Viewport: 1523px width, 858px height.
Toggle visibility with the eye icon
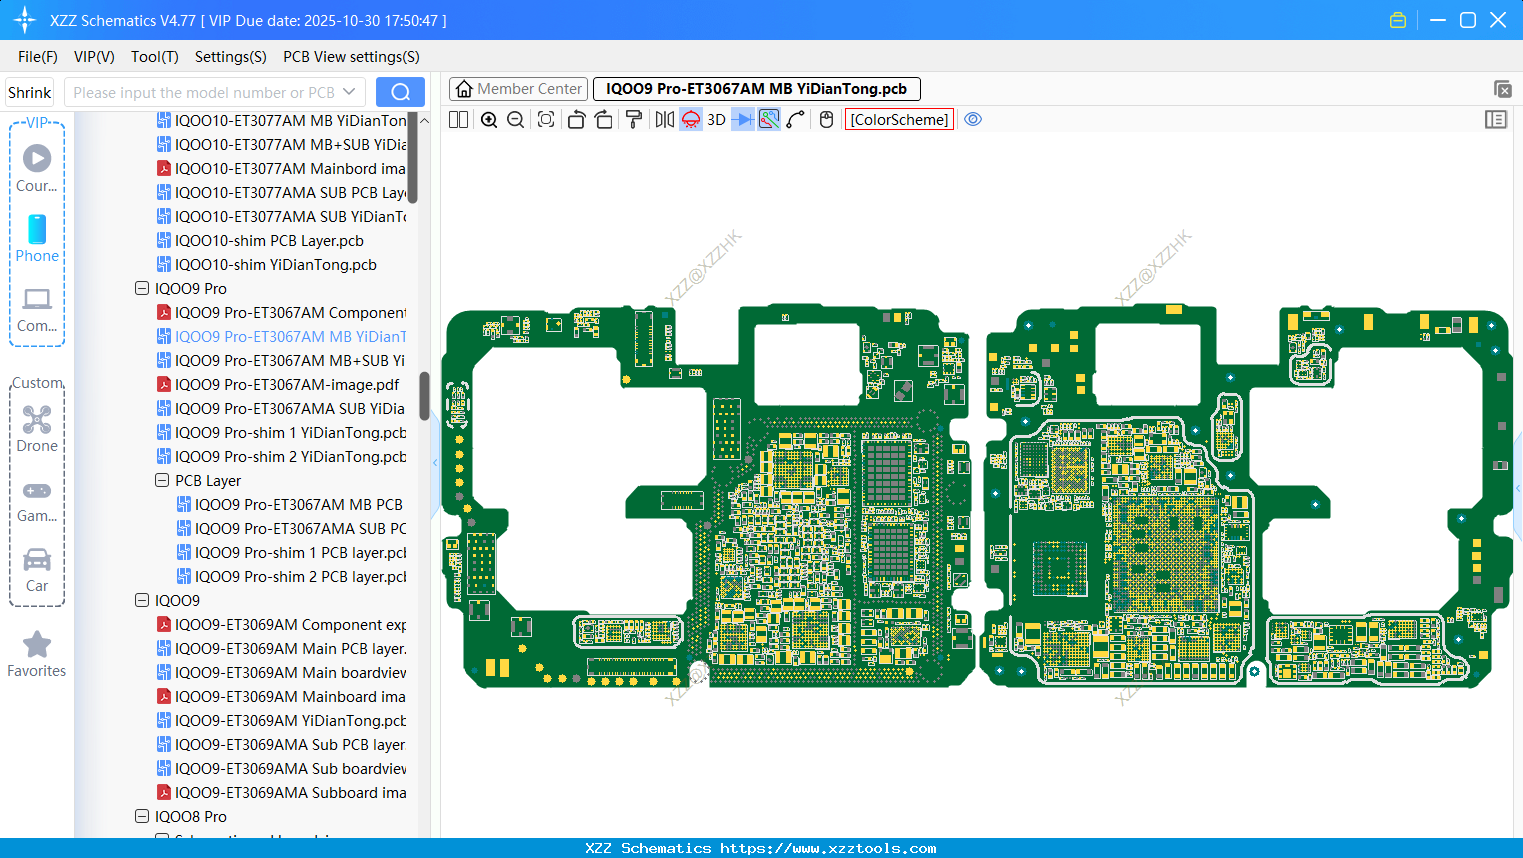tap(973, 120)
